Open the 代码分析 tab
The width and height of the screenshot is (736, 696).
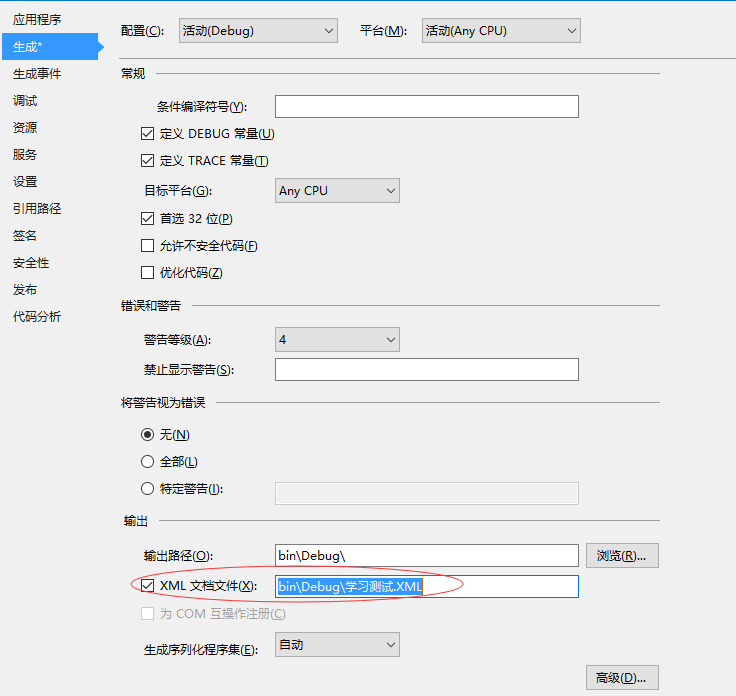click(x=37, y=317)
